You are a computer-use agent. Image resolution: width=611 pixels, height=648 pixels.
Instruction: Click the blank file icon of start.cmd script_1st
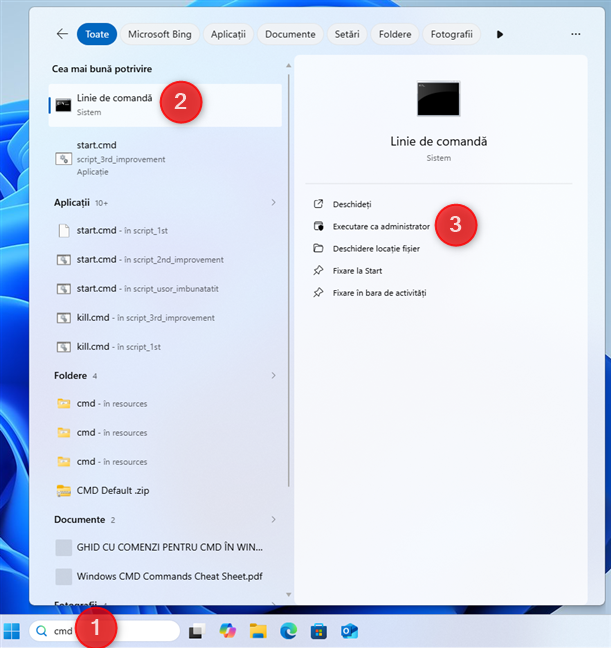click(64, 231)
